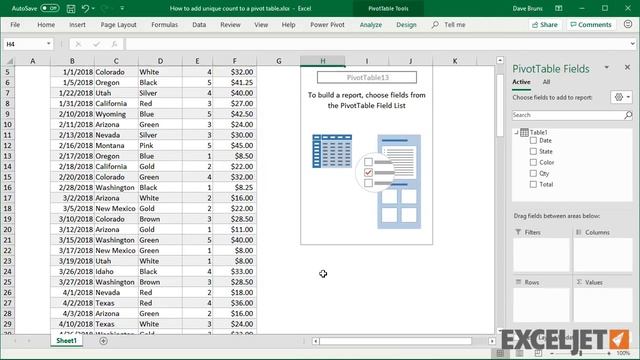
Task: Select column F header
Action: tap(234, 61)
